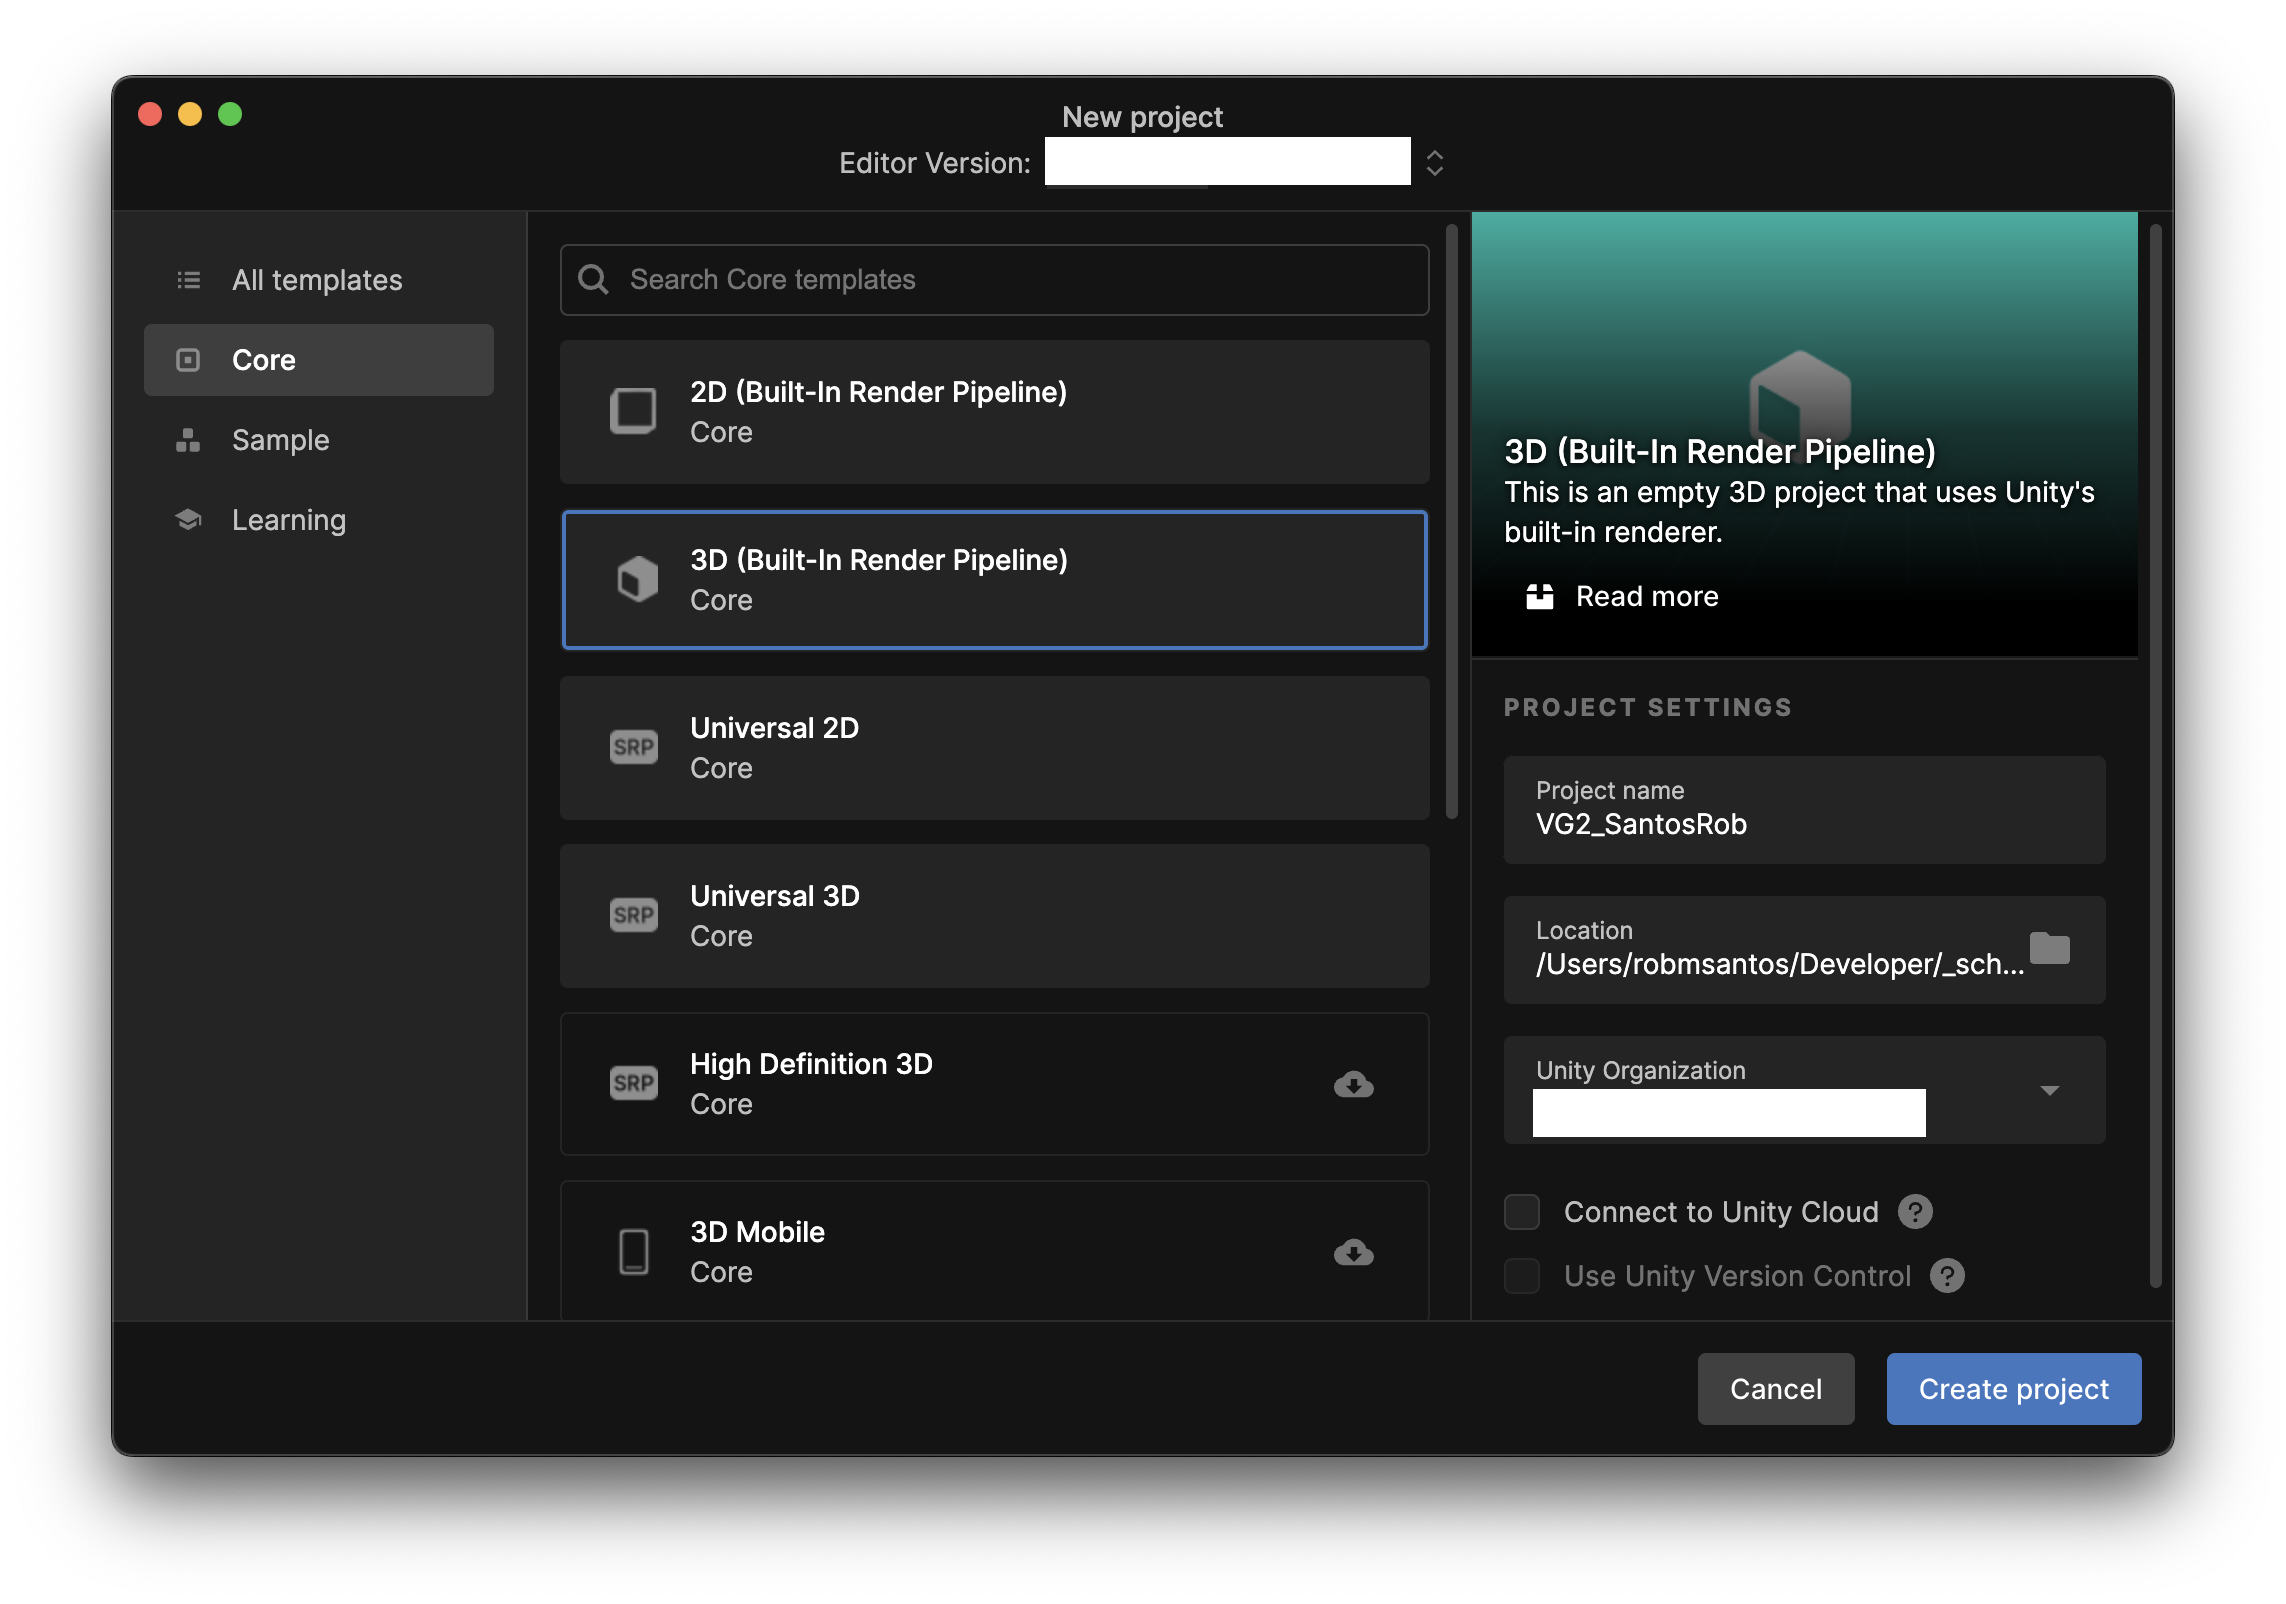Click the Universal 2D SRP icon
Viewport: 2286px width, 1604px height.
(633, 747)
